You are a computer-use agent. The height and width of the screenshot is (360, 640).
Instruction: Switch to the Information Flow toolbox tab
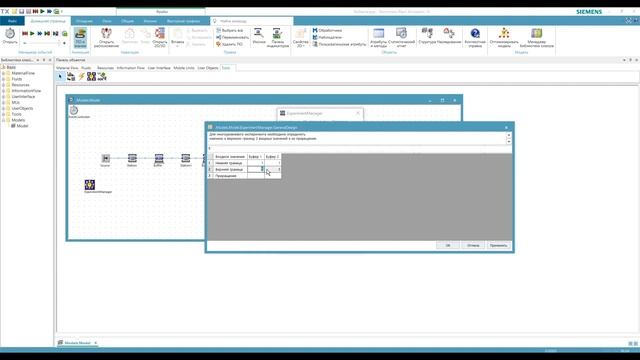click(131, 68)
